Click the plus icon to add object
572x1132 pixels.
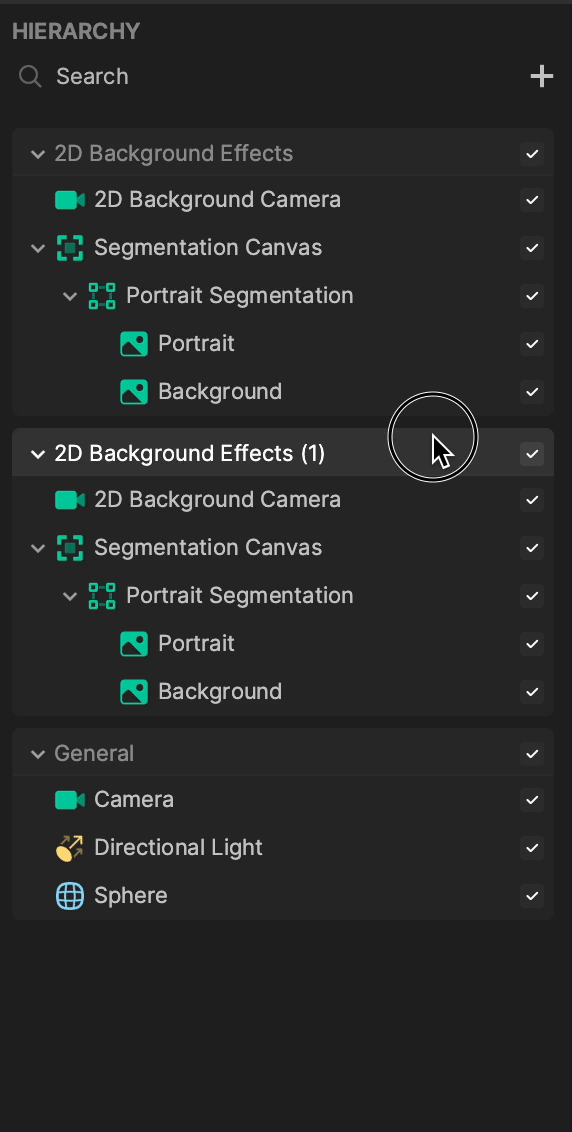click(x=542, y=76)
